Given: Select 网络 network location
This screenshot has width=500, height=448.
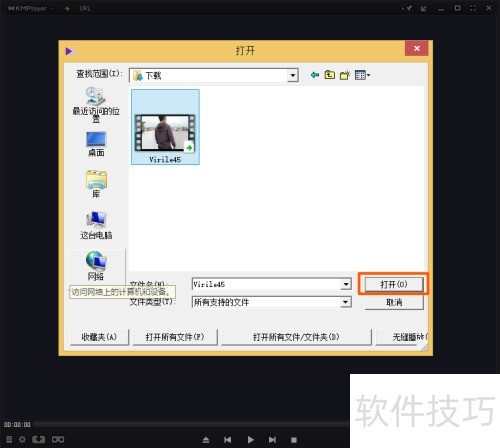Looking at the screenshot, I should click(96, 266).
